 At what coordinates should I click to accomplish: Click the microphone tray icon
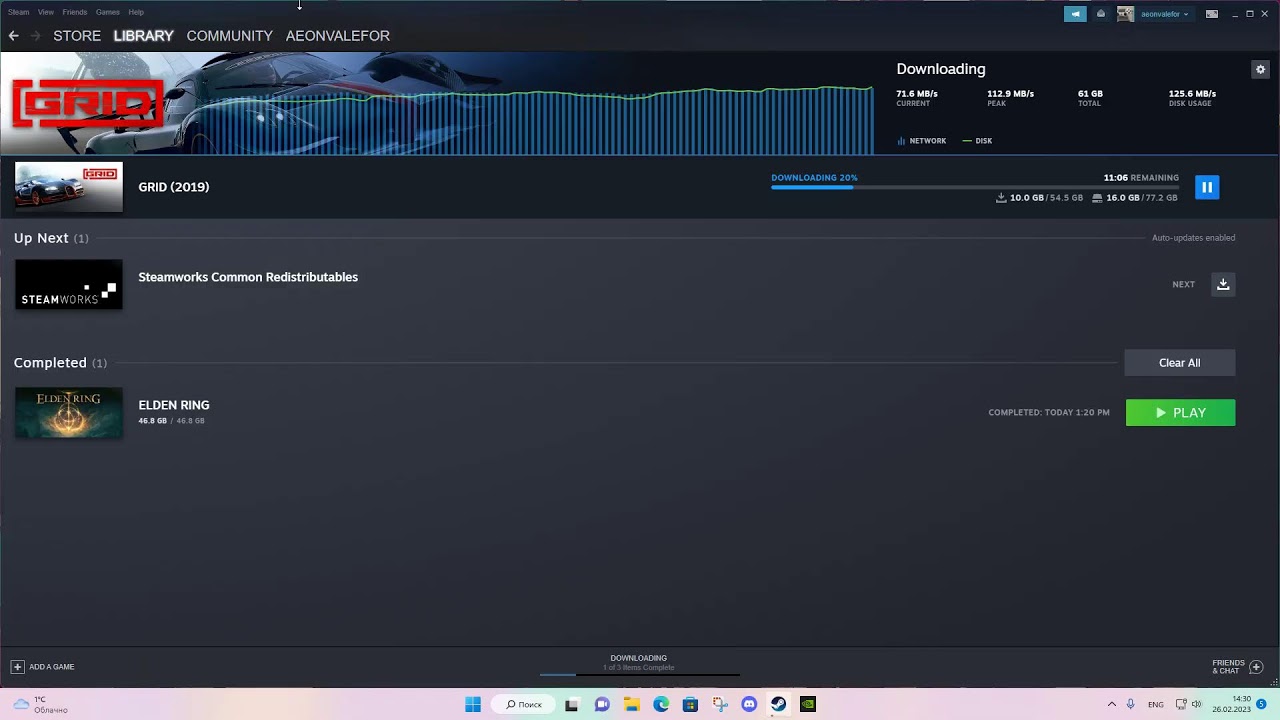[1131, 704]
